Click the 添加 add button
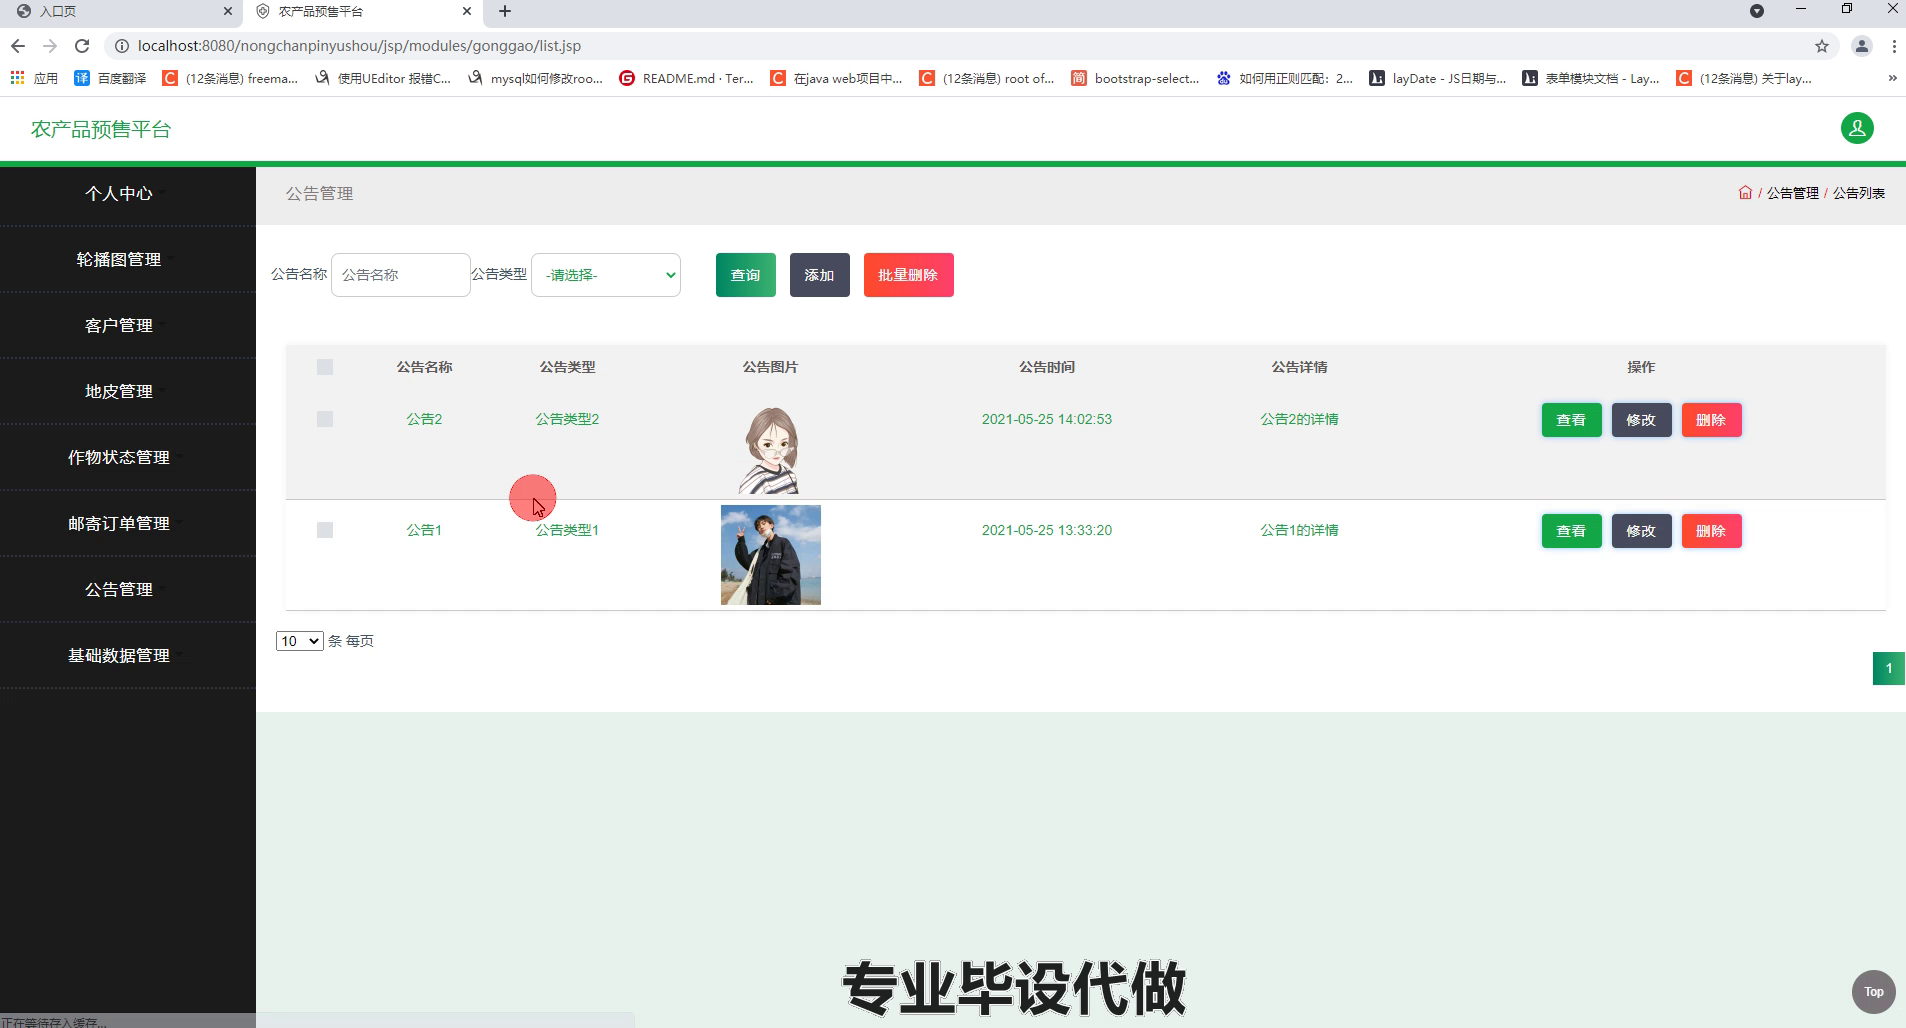1906x1028 pixels. pyautogui.click(x=819, y=275)
